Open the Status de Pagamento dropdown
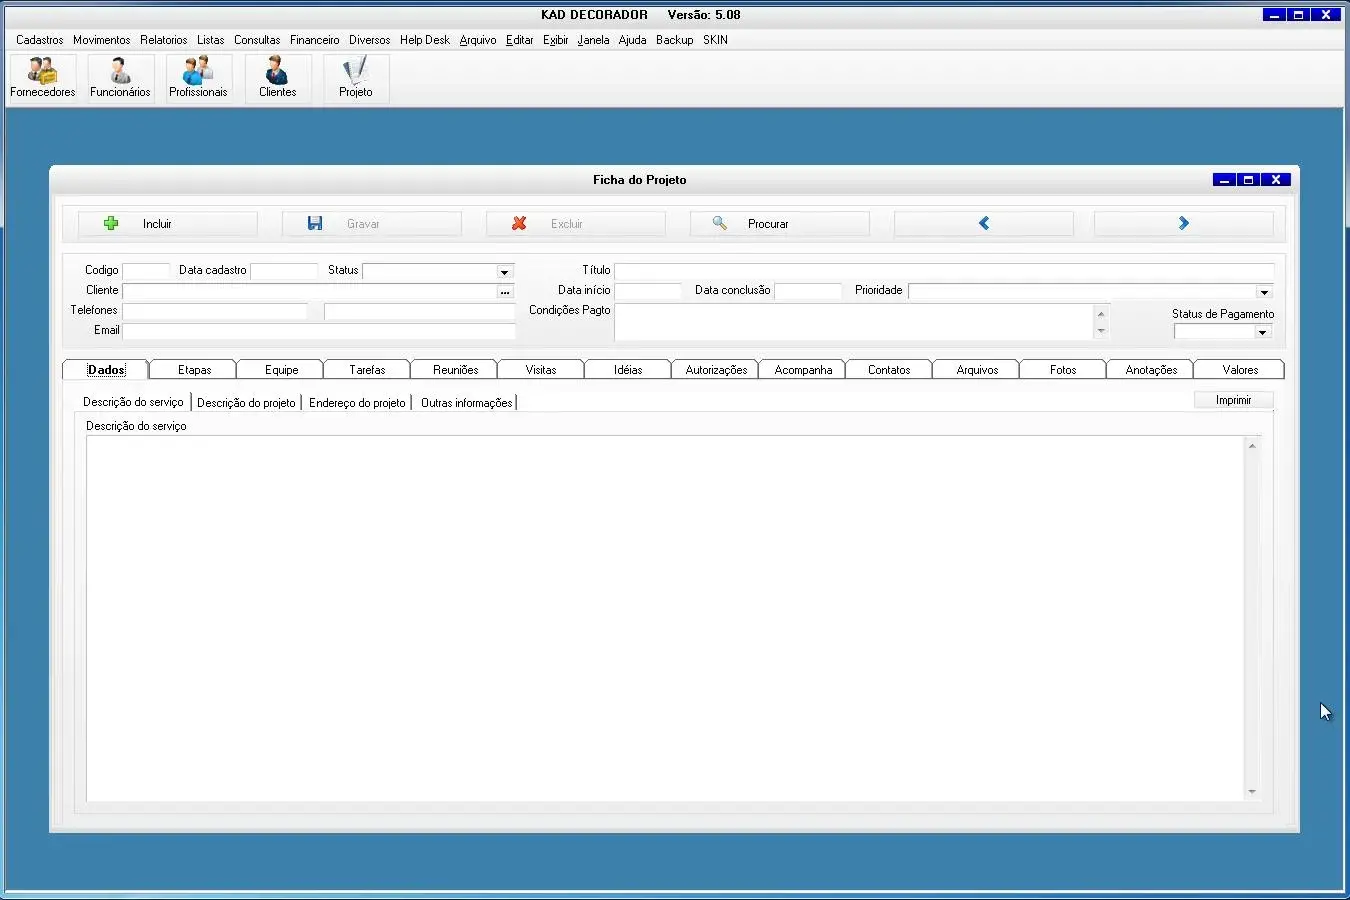The width and height of the screenshot is (1350, 900). click(x=1262, y=332)
